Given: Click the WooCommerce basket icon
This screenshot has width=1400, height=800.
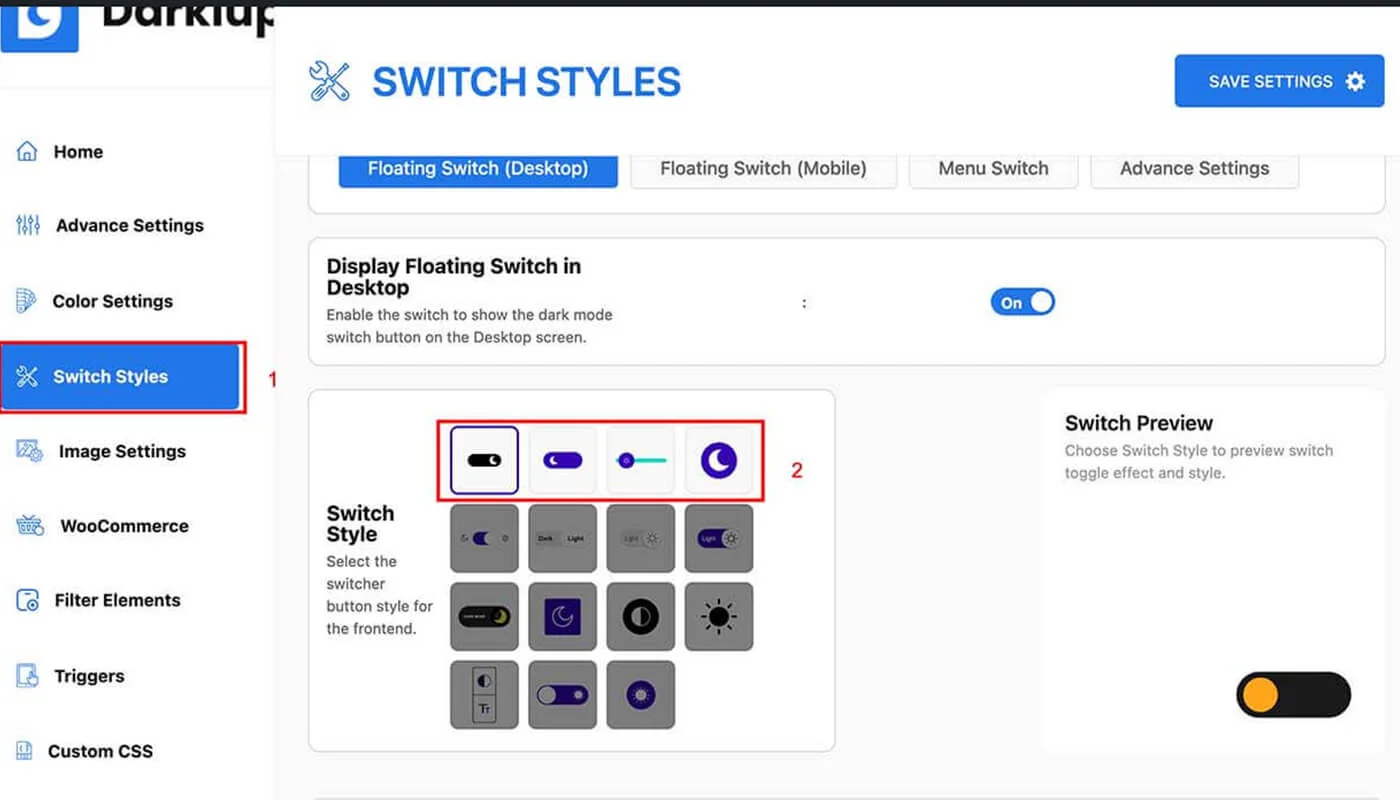Looking at the screenshot, I should point(29,526).
